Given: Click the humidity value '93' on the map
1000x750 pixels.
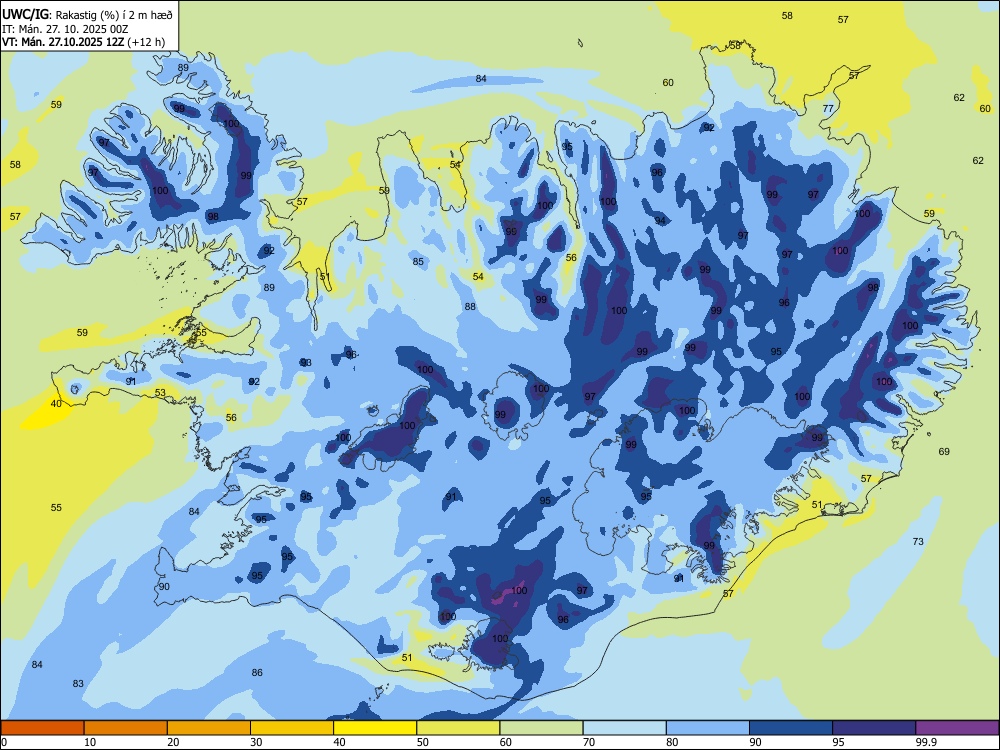Looking at the screenshot, I should (x=306, y=363).
